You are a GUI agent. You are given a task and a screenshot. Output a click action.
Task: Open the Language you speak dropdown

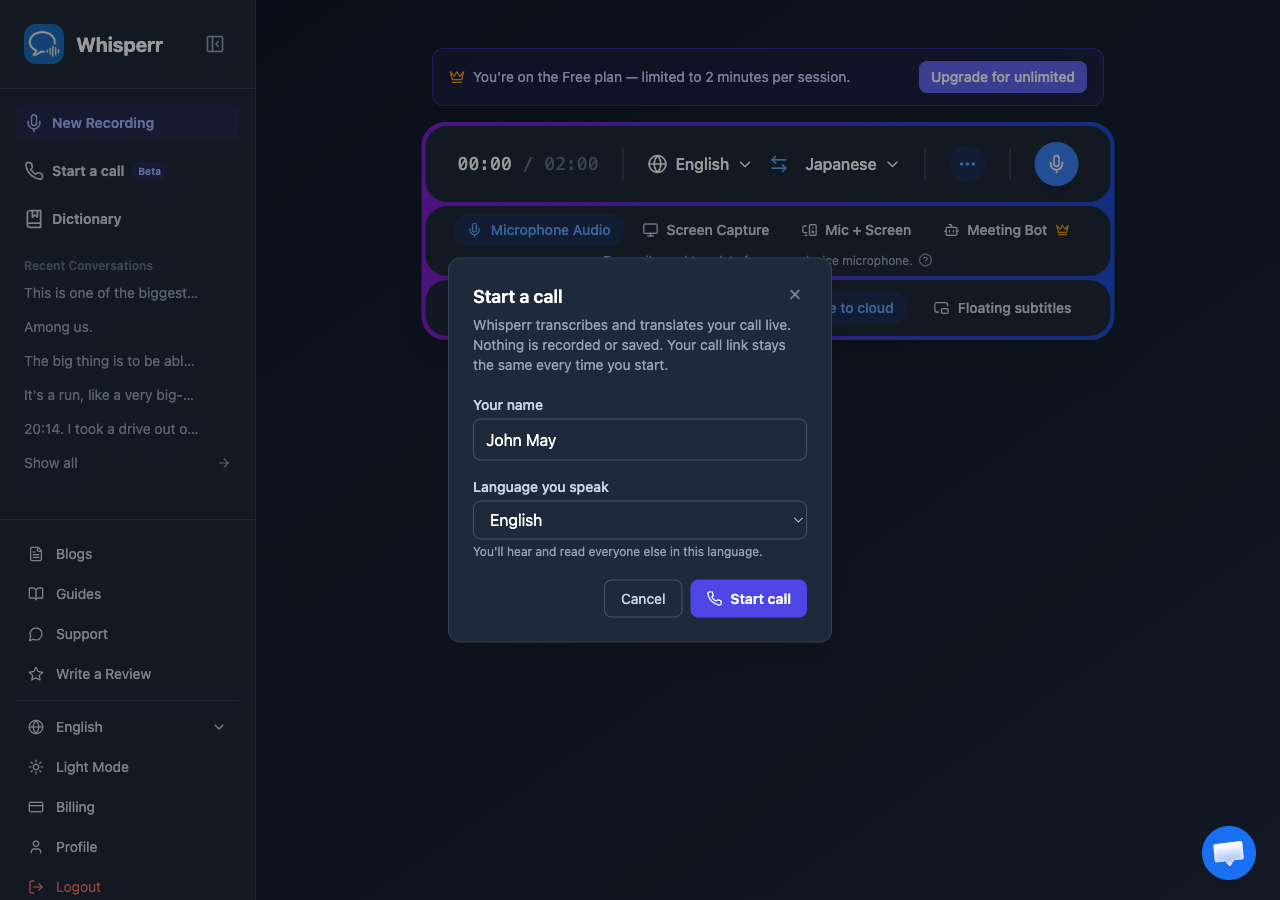(x=640, y=520)
